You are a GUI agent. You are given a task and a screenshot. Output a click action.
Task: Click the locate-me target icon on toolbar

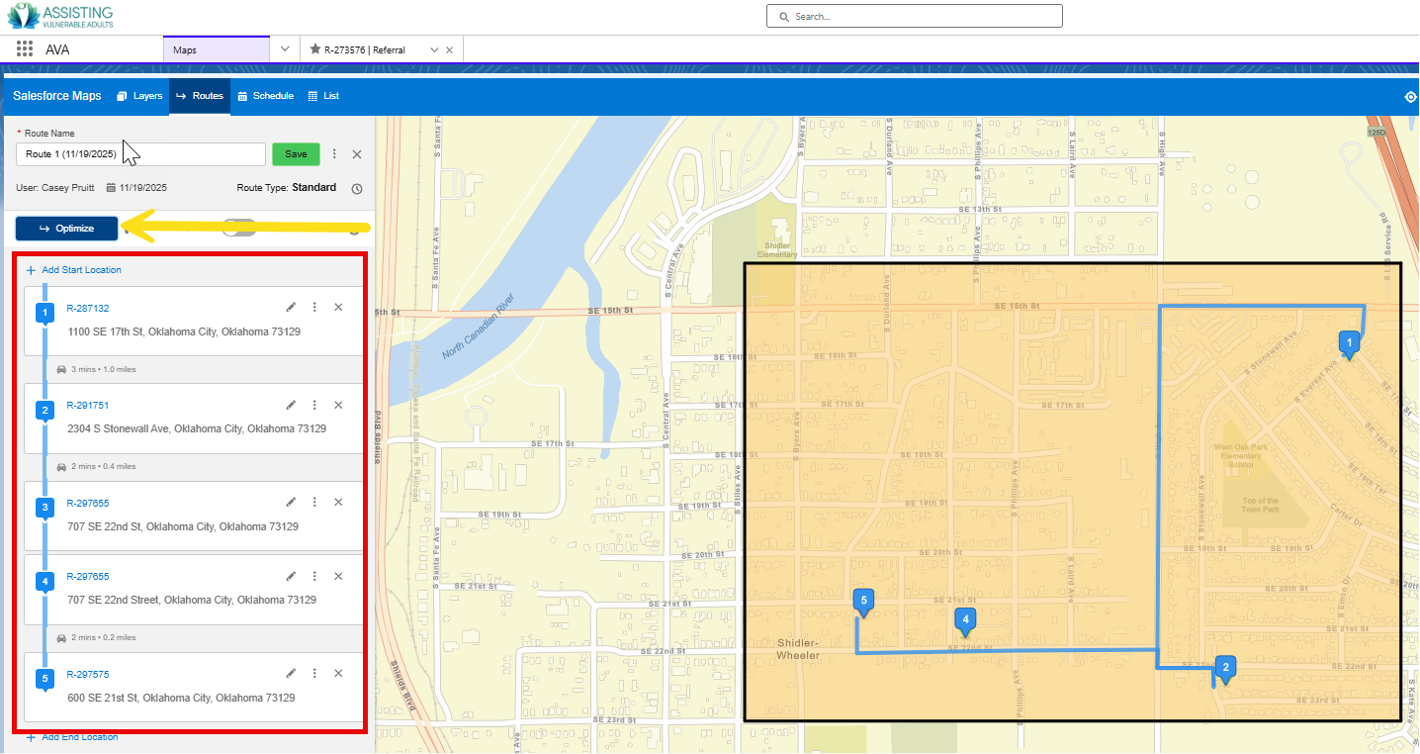tap(1410, 97)
